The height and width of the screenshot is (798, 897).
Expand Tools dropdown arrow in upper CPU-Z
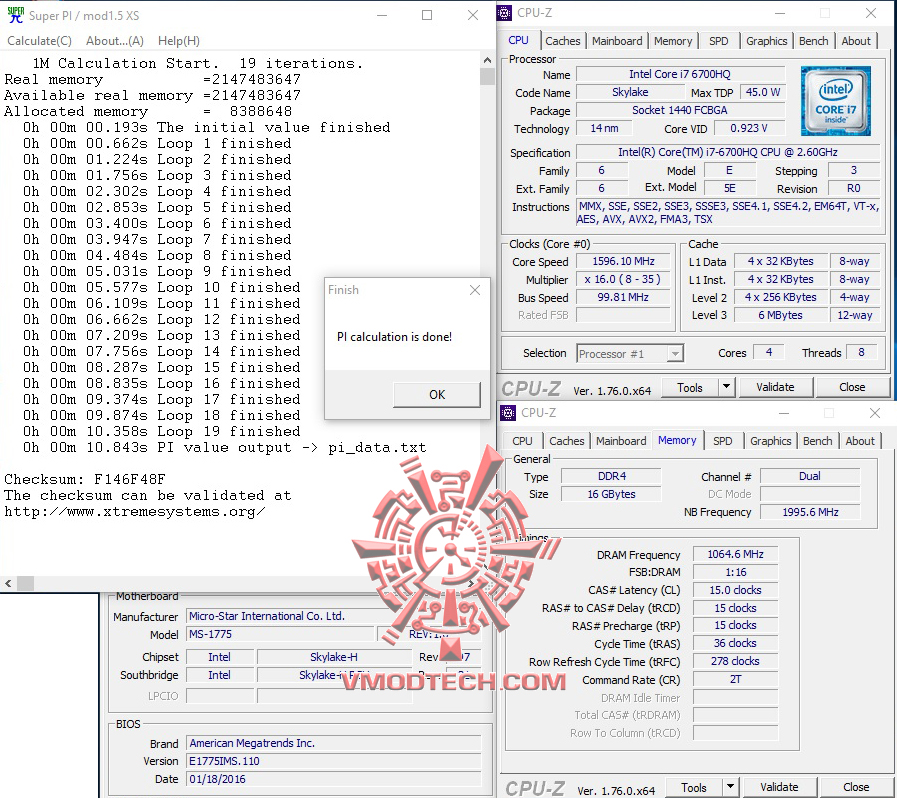point(726,388)
